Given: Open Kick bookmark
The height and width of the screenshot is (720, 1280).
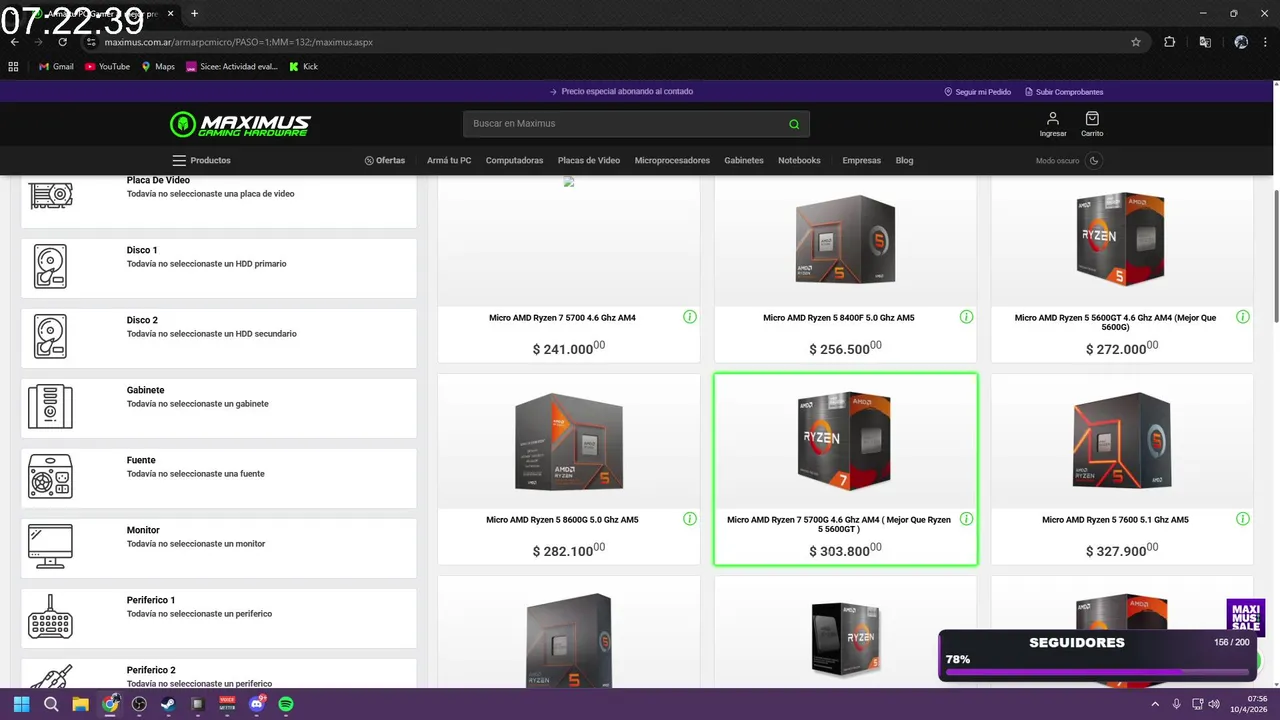Looking at the screenshot, I should tap(303, 67).
